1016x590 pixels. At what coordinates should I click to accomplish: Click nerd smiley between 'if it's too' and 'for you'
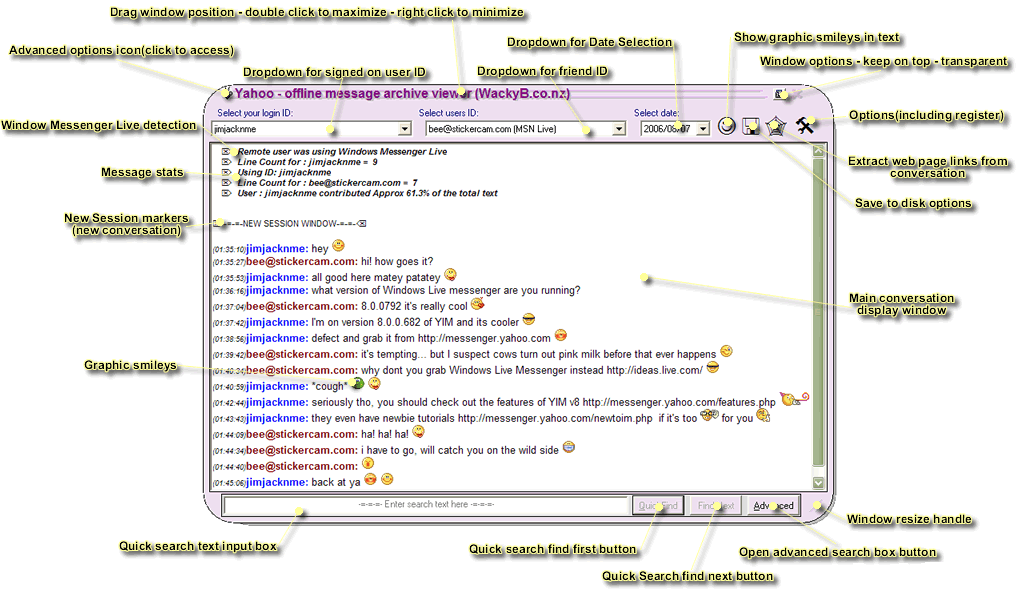click(x=709, y=414)
